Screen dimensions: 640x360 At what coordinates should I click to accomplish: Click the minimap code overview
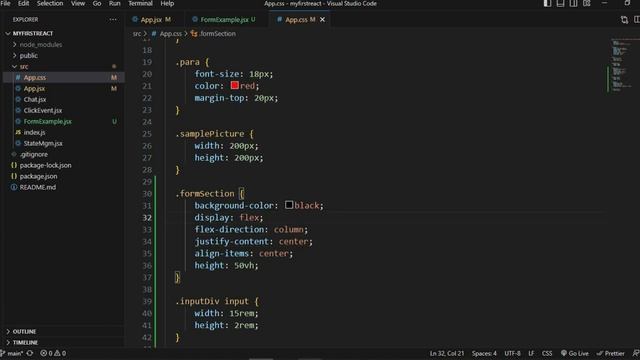pyautogui.click(x=623, y=65)
